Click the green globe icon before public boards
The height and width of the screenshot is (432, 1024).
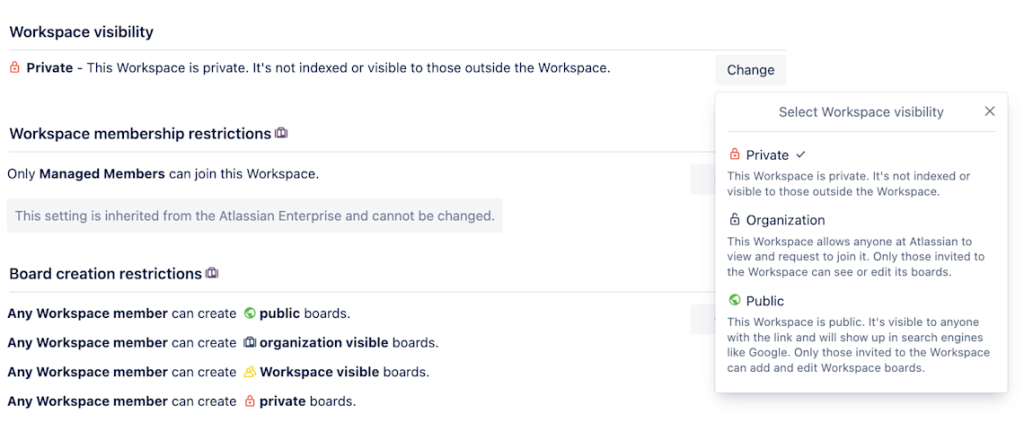[x=250, y=313]
